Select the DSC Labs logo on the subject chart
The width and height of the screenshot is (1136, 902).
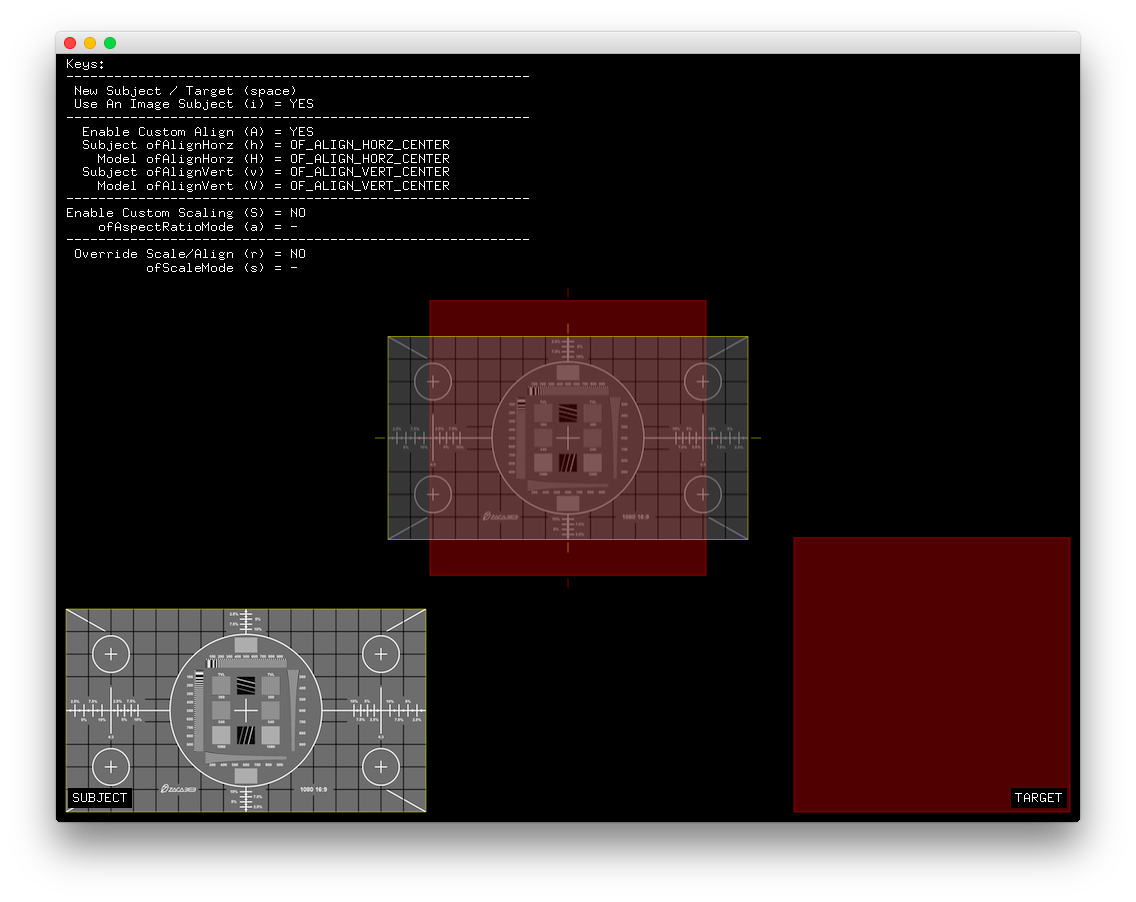[x=176, y=787]
